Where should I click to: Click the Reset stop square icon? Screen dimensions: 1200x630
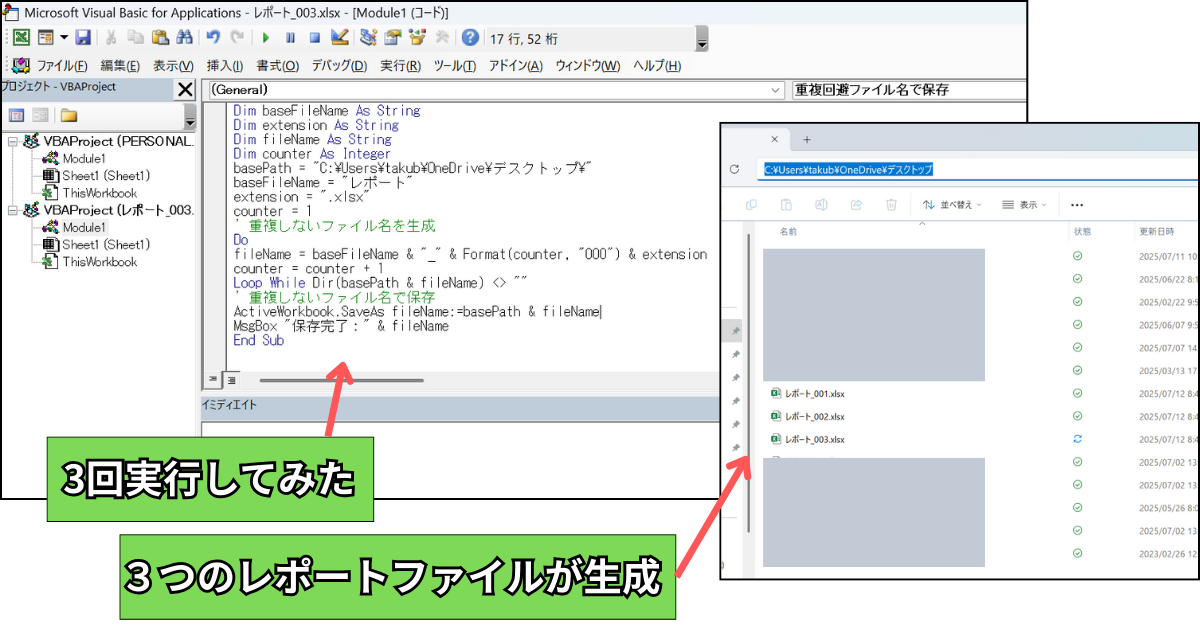[x=314, y=38]
